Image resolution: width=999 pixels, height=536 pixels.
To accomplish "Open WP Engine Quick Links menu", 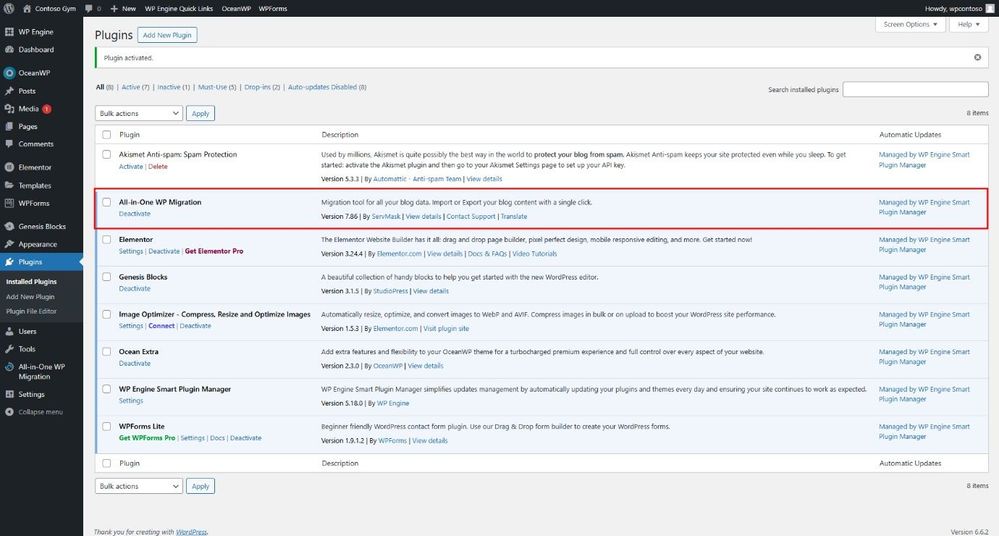I will coord(178,8).
